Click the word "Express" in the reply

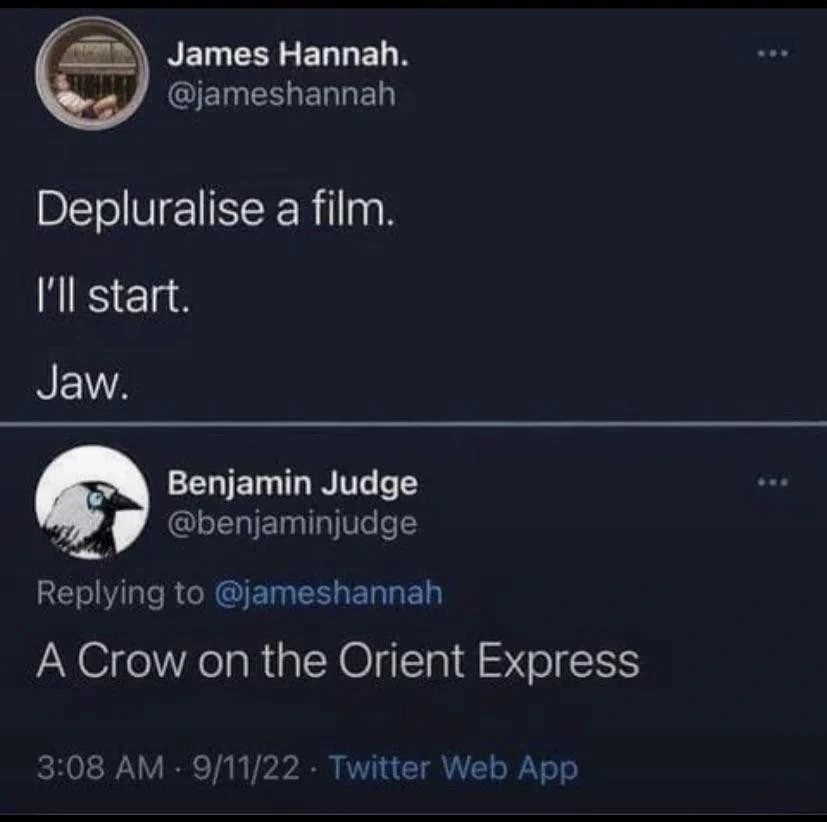click(x=559, y=663)
